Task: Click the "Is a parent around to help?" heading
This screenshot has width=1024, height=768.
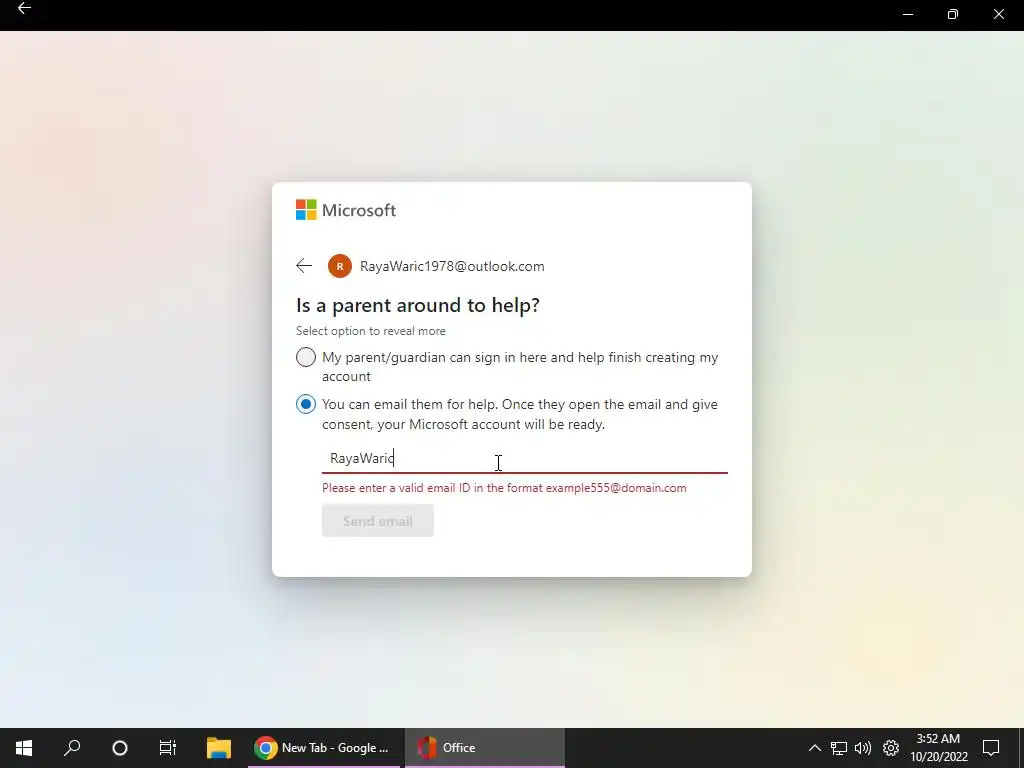Action: click(x=417, y=305)
